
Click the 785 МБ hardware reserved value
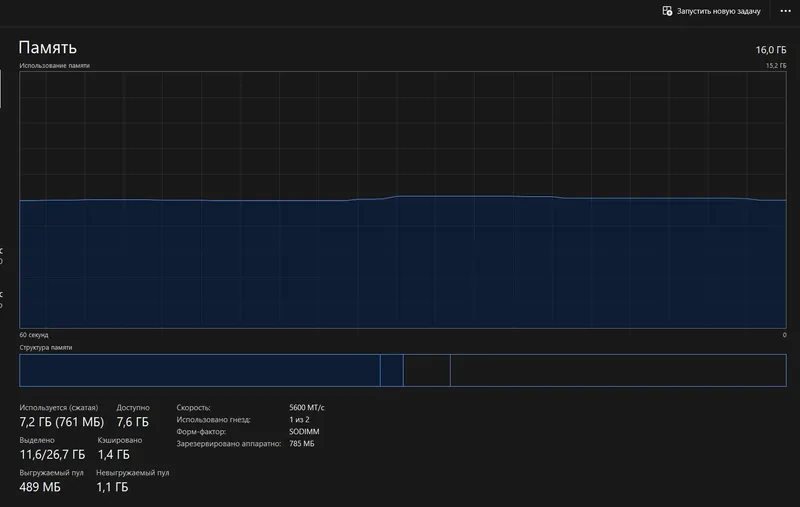[302, 444]
